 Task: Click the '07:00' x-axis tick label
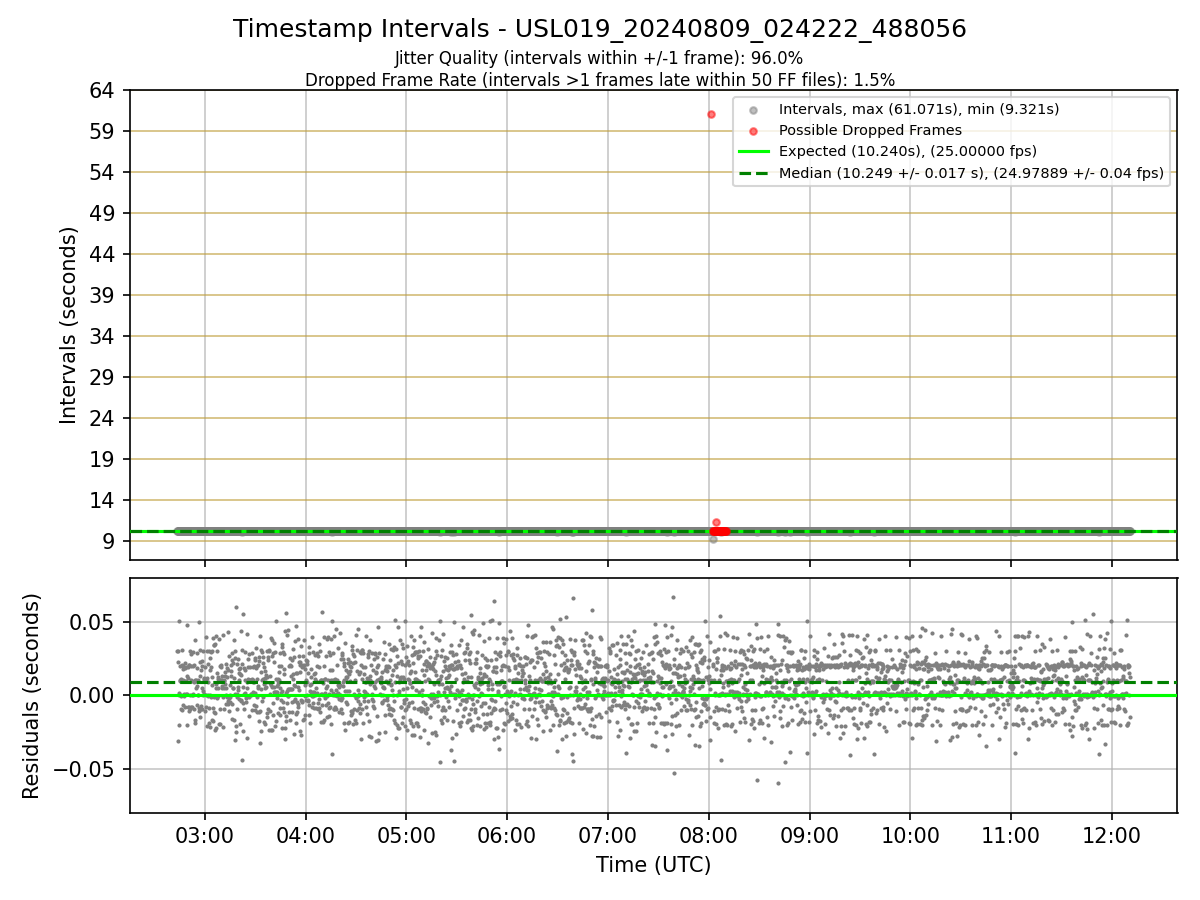(608, 834)
